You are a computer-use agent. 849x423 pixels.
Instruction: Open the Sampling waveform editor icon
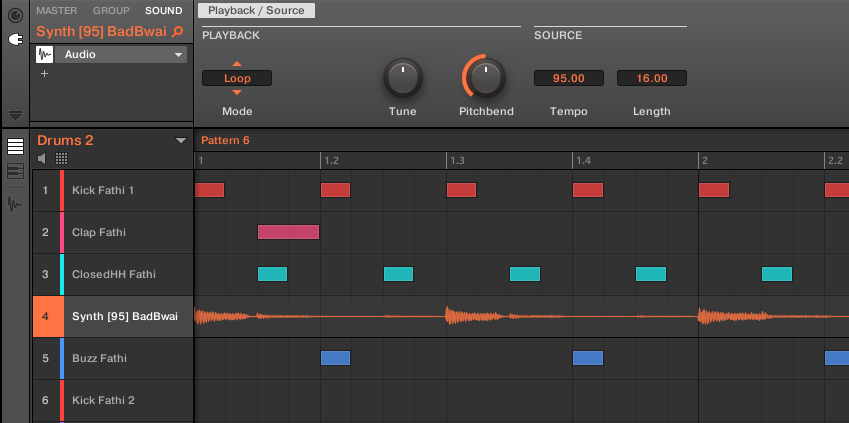(15, 204)
